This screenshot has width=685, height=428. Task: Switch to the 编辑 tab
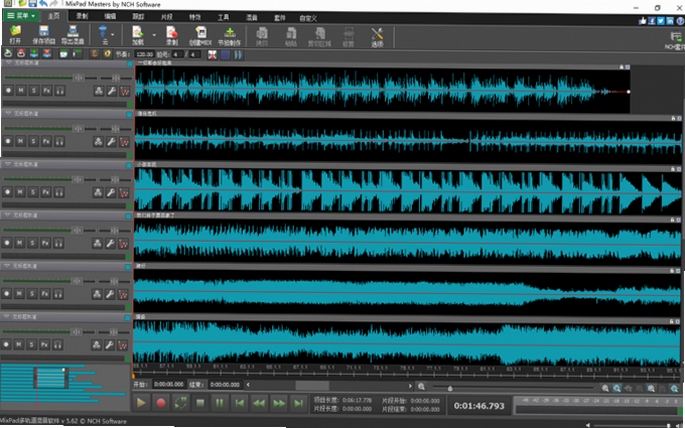pyautogui.click(x=110, y=16)
